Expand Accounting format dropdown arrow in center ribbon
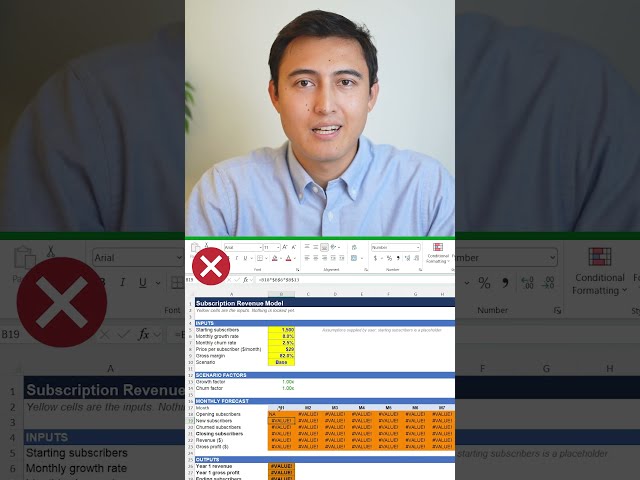The width and height of the screenshot is (640, 480). point(381,258)
